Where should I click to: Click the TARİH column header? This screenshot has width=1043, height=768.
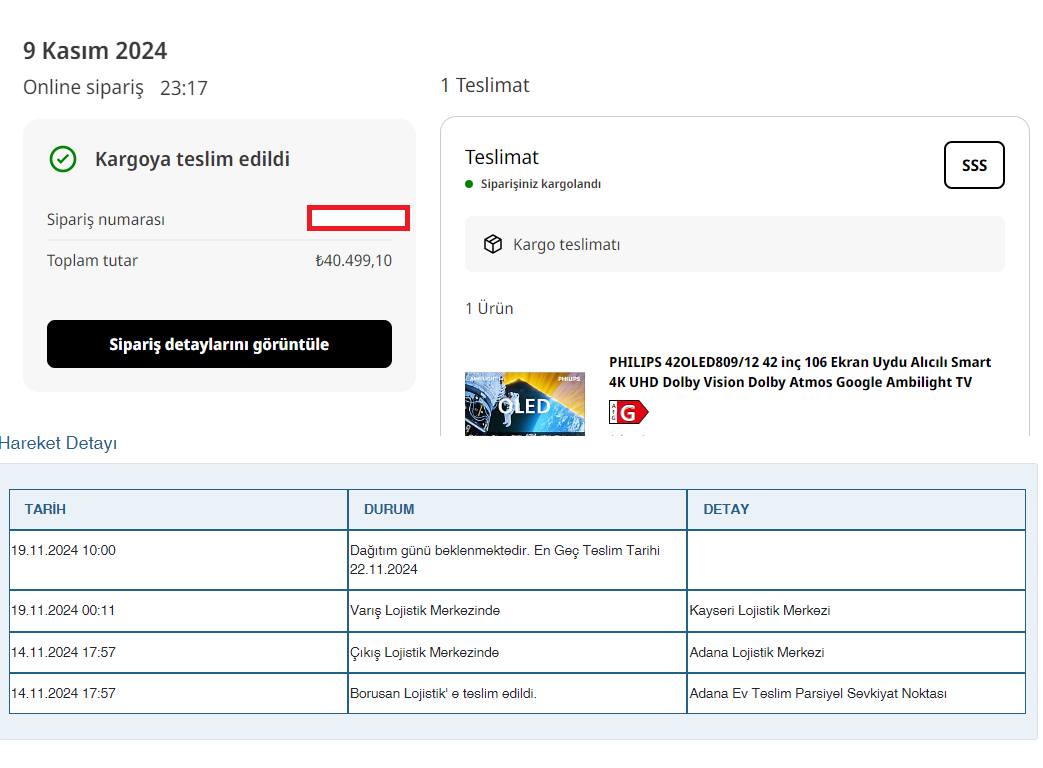click(178, 509)
